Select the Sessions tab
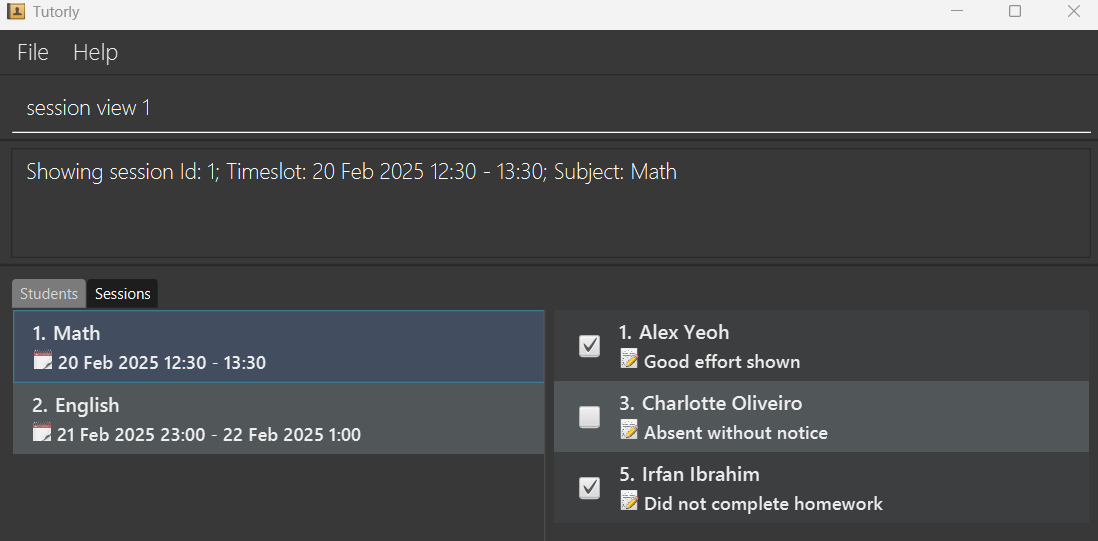Image resolution: width=1098 pixels, height=541 pixels. point(123,294)
